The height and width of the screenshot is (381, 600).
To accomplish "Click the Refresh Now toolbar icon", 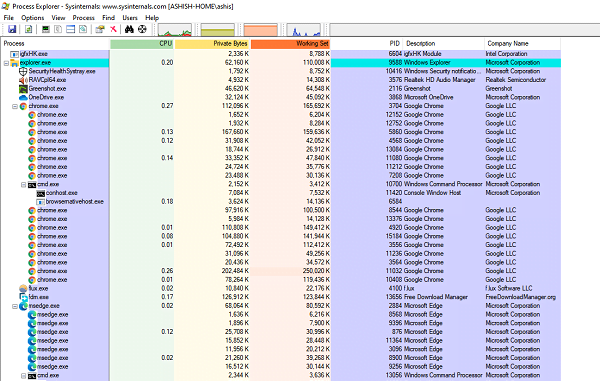I will (28, 29).
